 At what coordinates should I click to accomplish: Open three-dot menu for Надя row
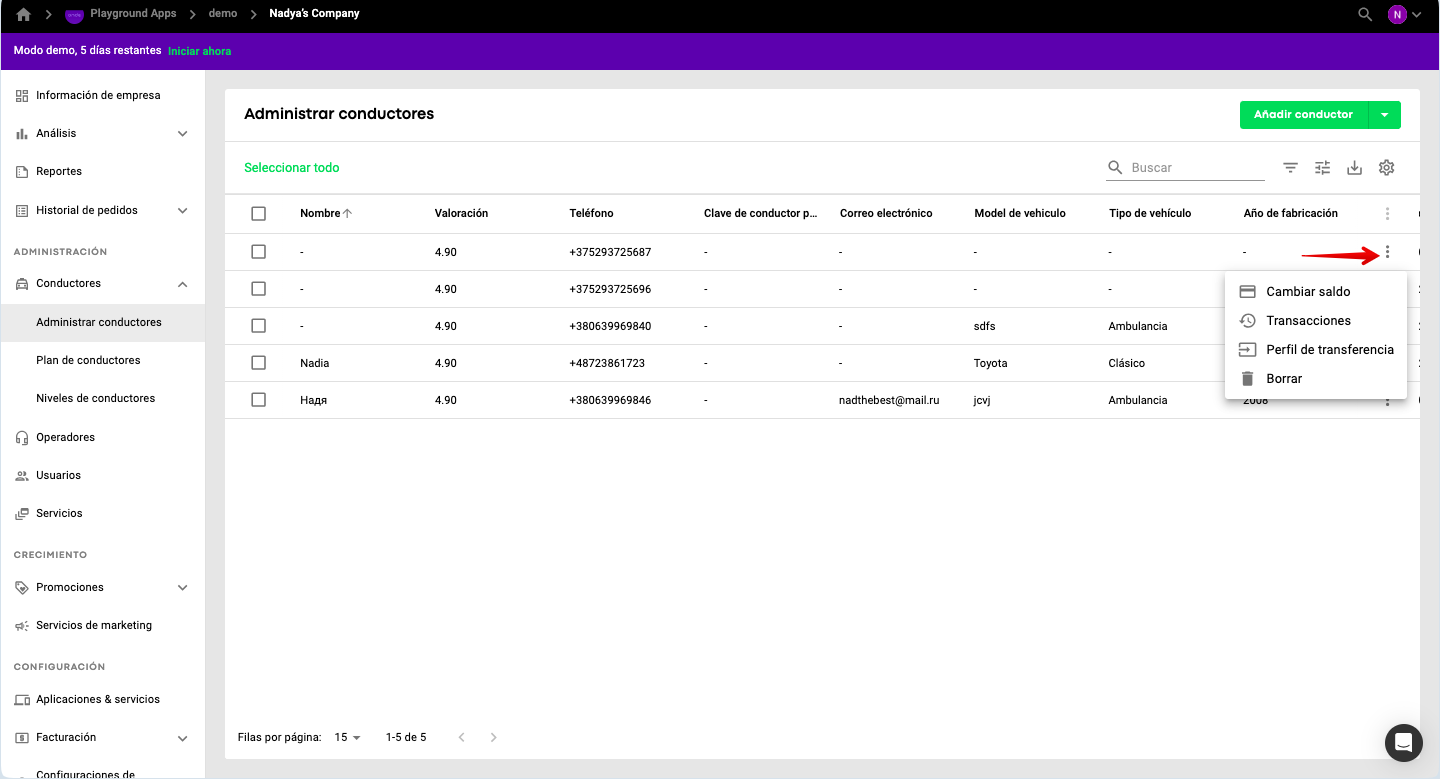(x=1387, y=402)
